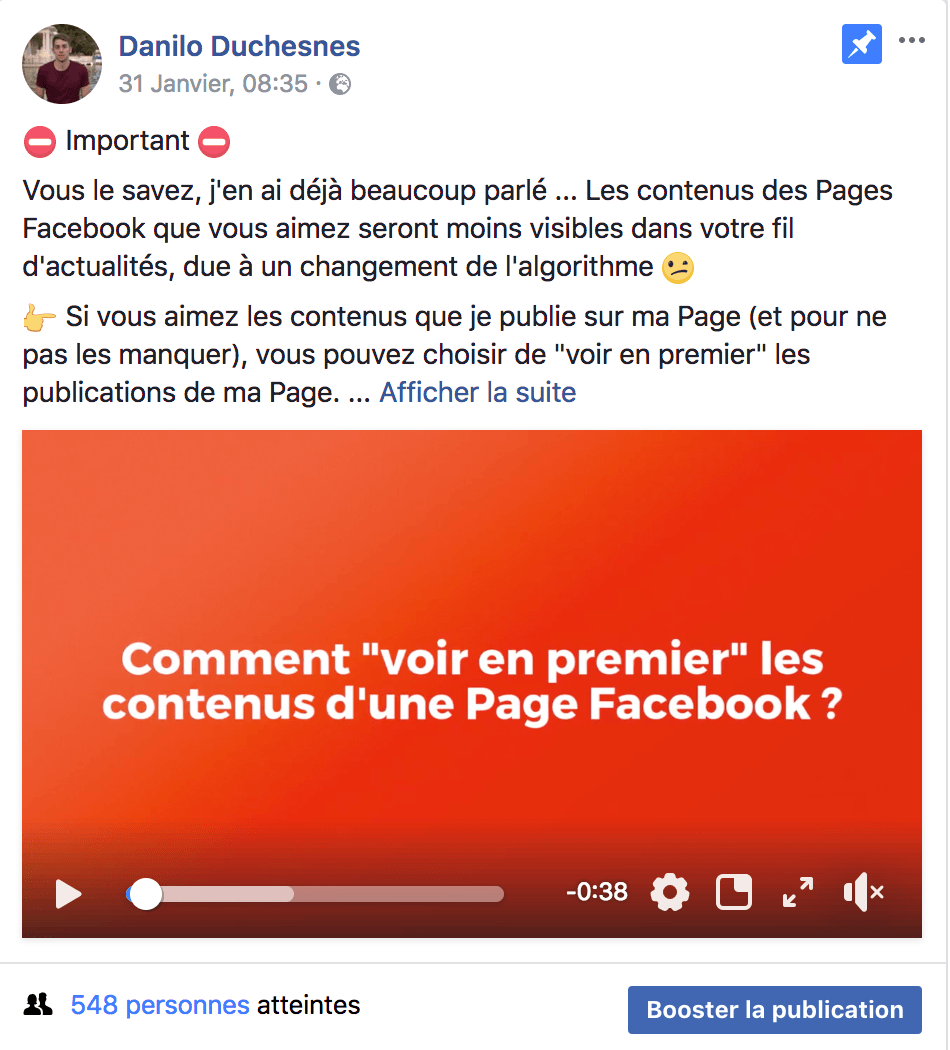
Task: Click the 31 Janvier, 08:35 timestamp
Action: (213, 84)
